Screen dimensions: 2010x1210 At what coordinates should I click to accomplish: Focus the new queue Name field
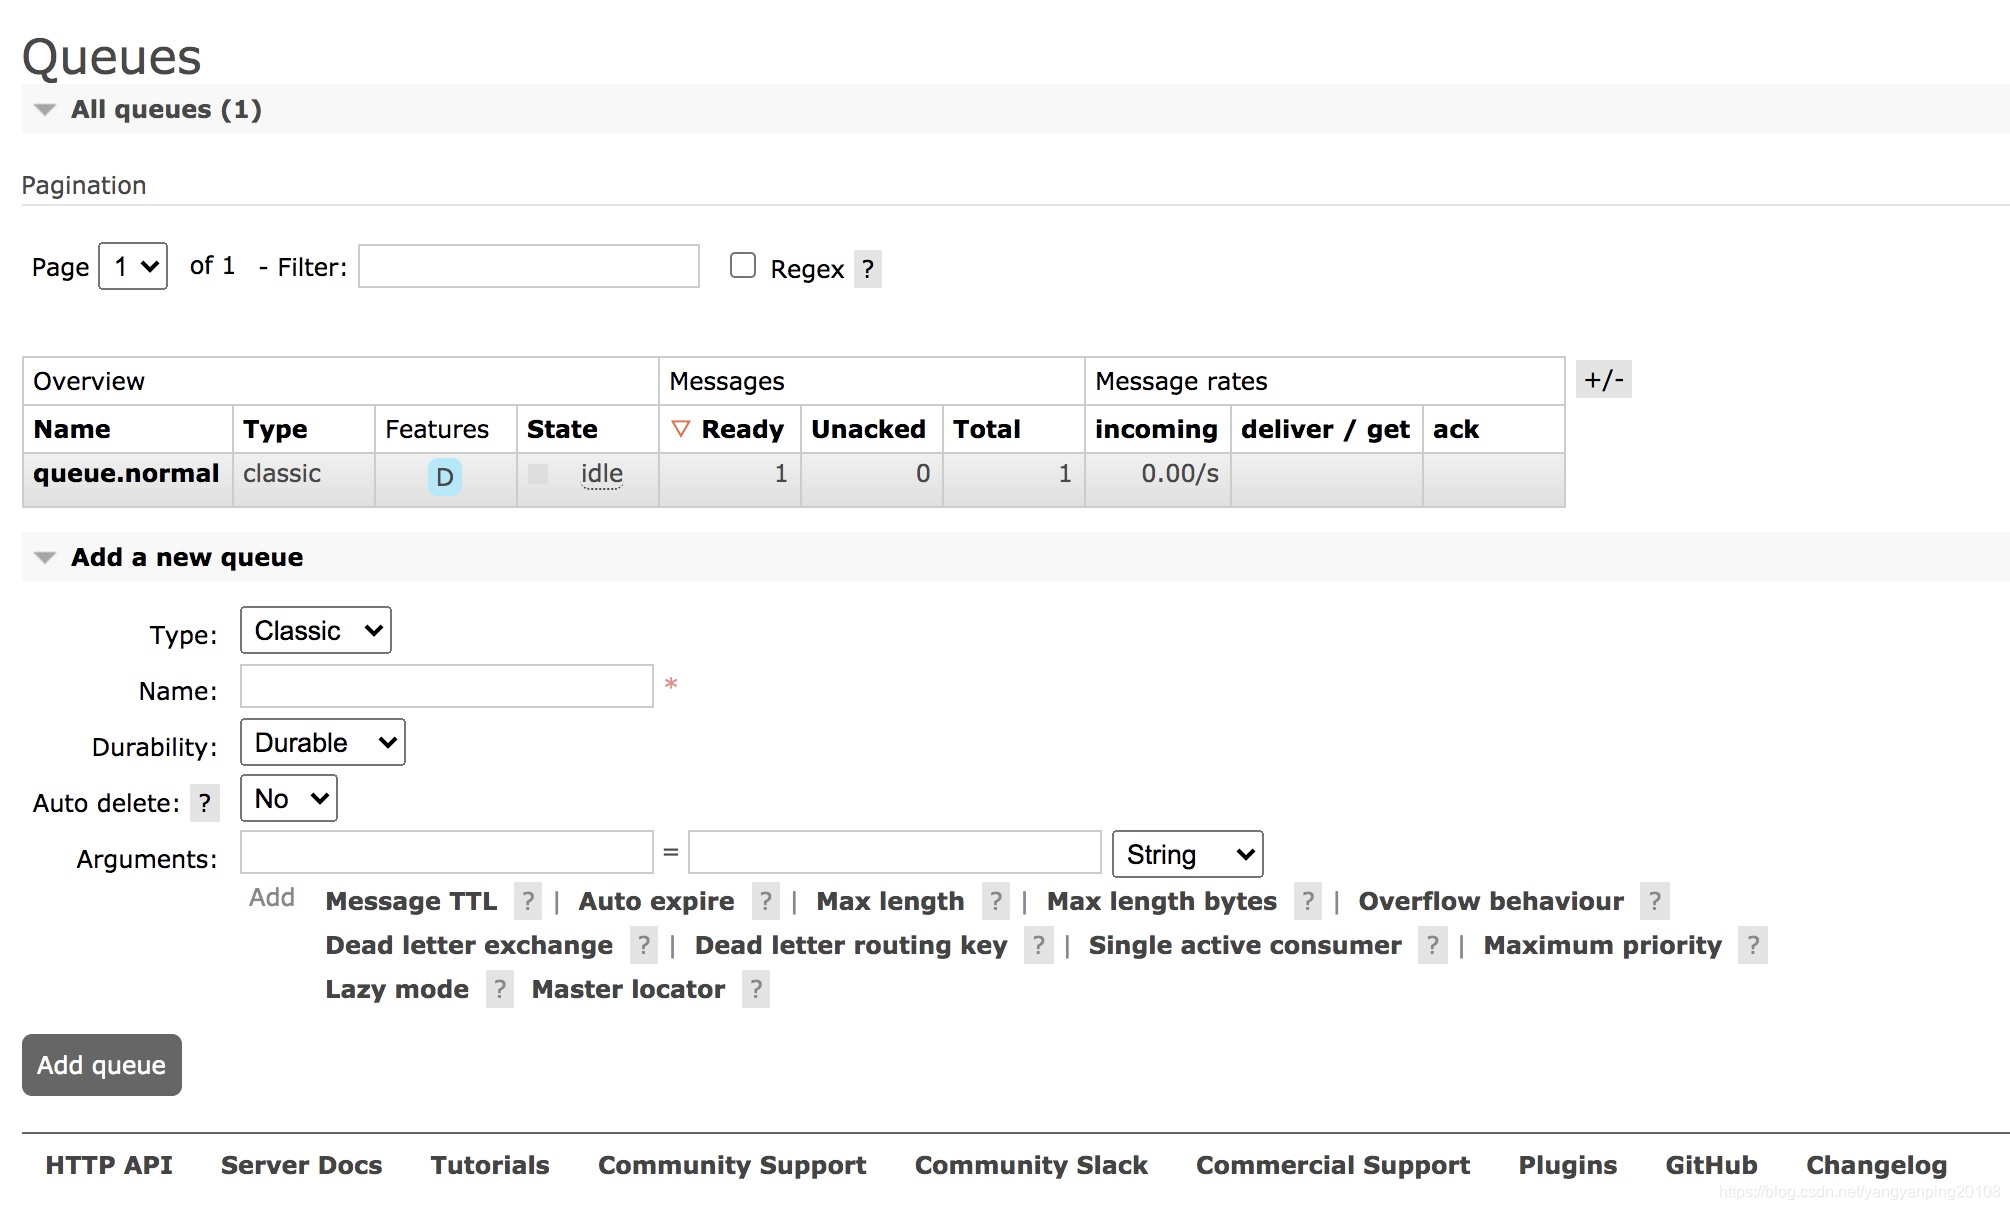click(x=447, y=686)
